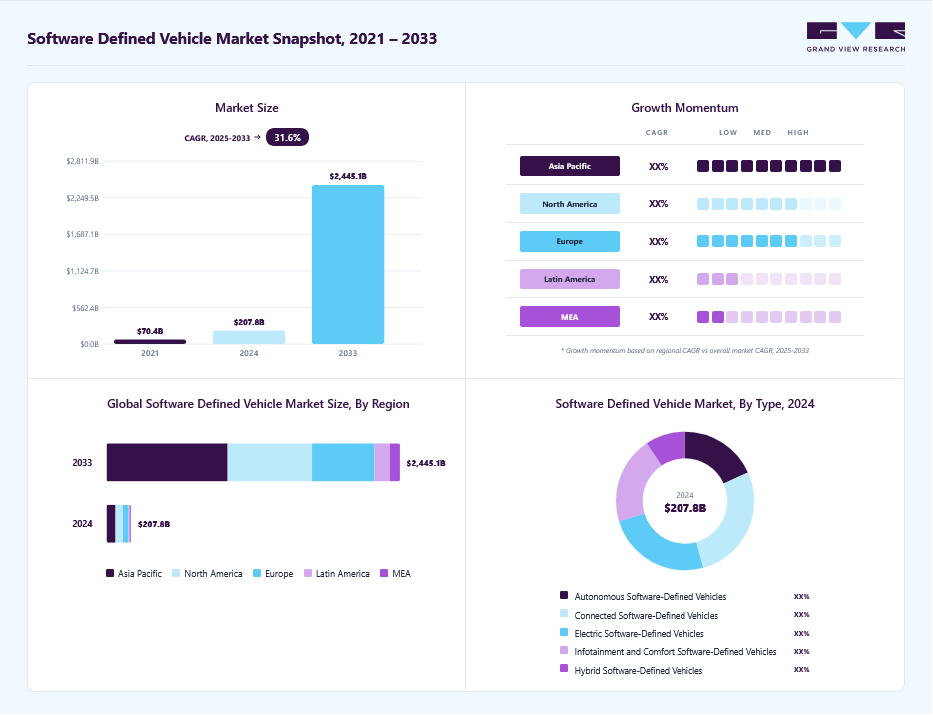Click the Asia Pacific legend swatch

(110, 573)
